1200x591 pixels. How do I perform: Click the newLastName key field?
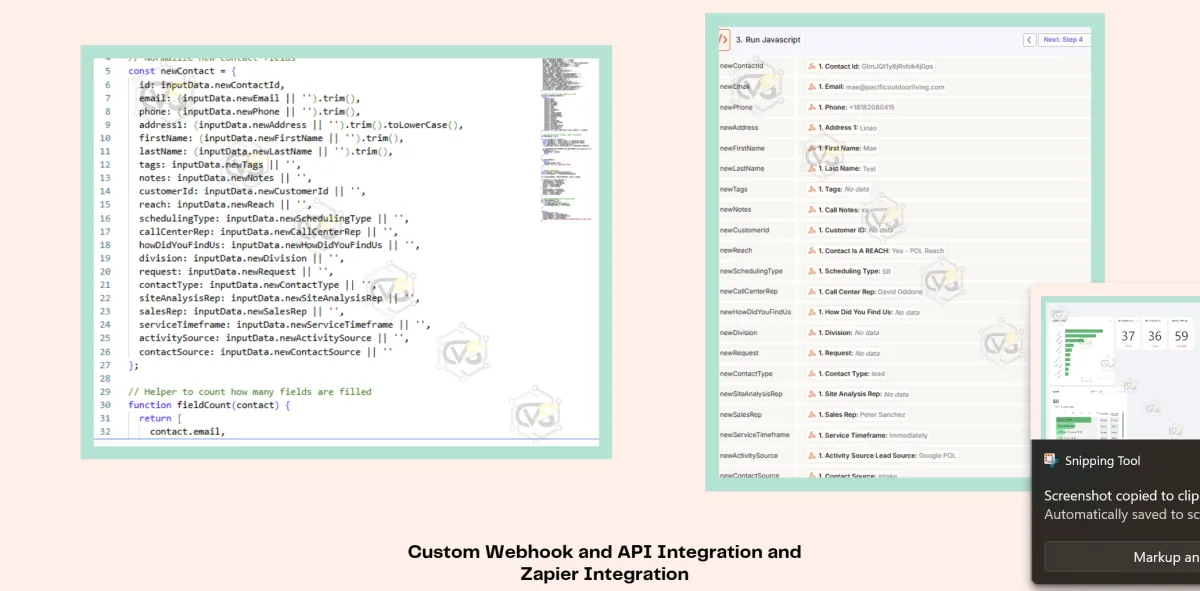(757, 169)
